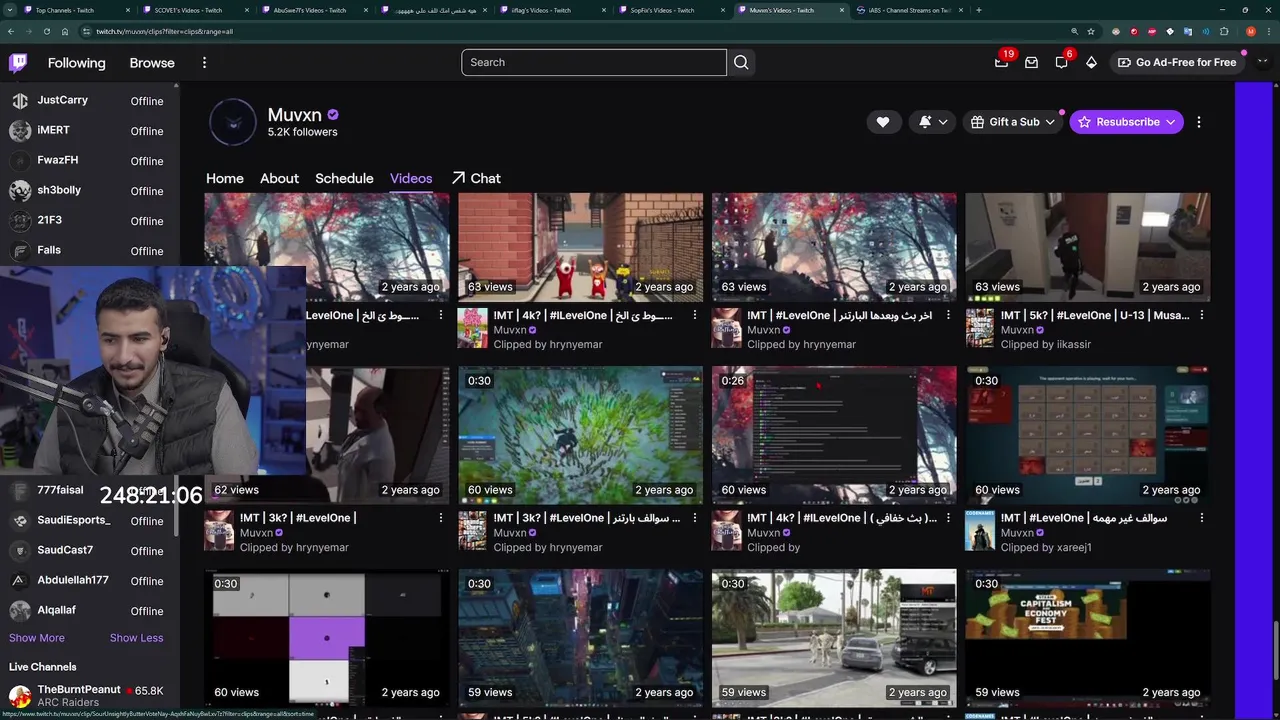Open SaudiEsports_ channel in sidebar
This screenshot has width=1280, height=720.
click(x=88, y=521)
